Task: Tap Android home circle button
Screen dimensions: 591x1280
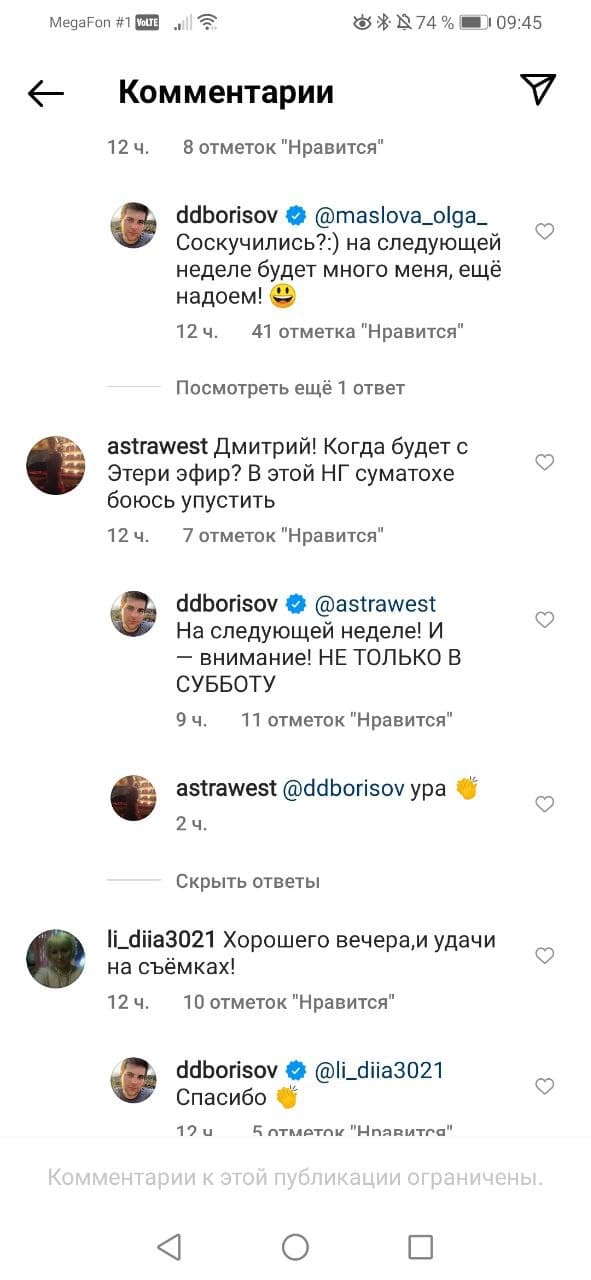Action: tap(295, 1246)
